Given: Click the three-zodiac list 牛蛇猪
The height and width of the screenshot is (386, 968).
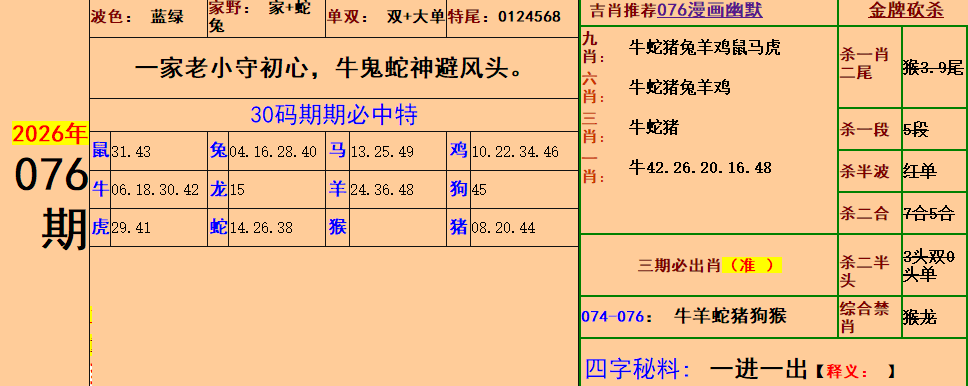Looking at the screenshot, I should tap(654, 127).
